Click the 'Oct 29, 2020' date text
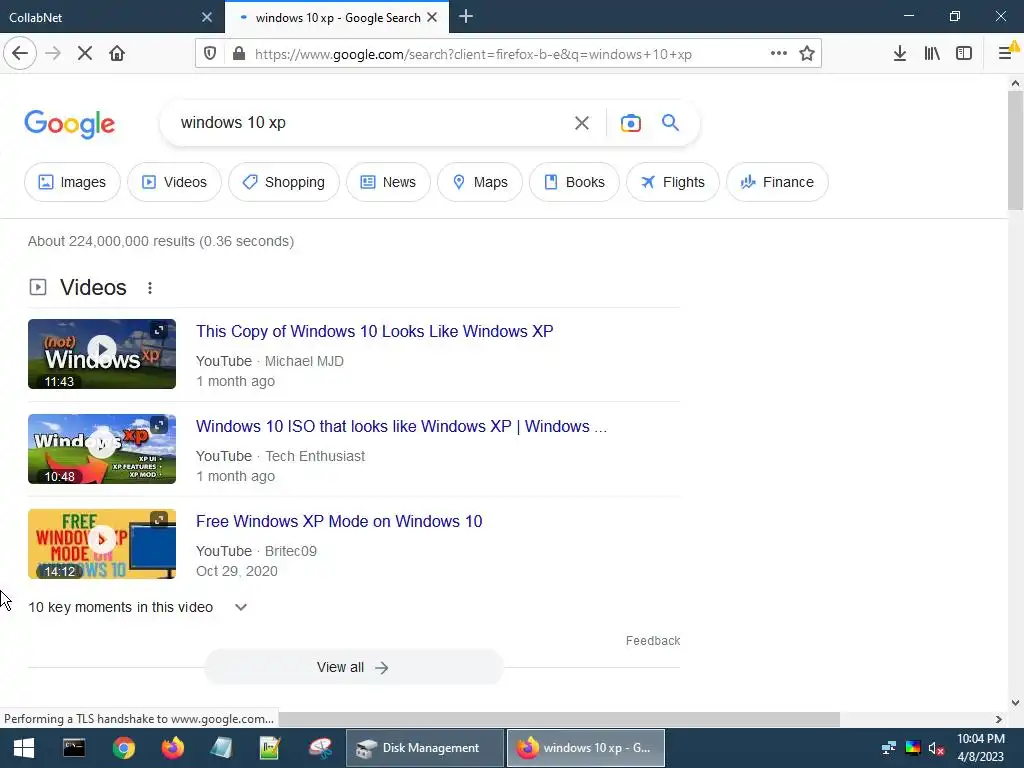Screen dimensions: 1024x768 (236, 571)
